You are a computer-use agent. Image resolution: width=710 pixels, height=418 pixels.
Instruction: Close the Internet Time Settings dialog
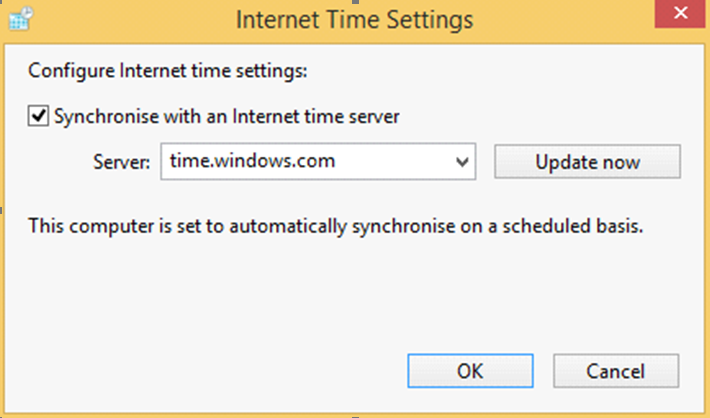click(x=680, y=14)
